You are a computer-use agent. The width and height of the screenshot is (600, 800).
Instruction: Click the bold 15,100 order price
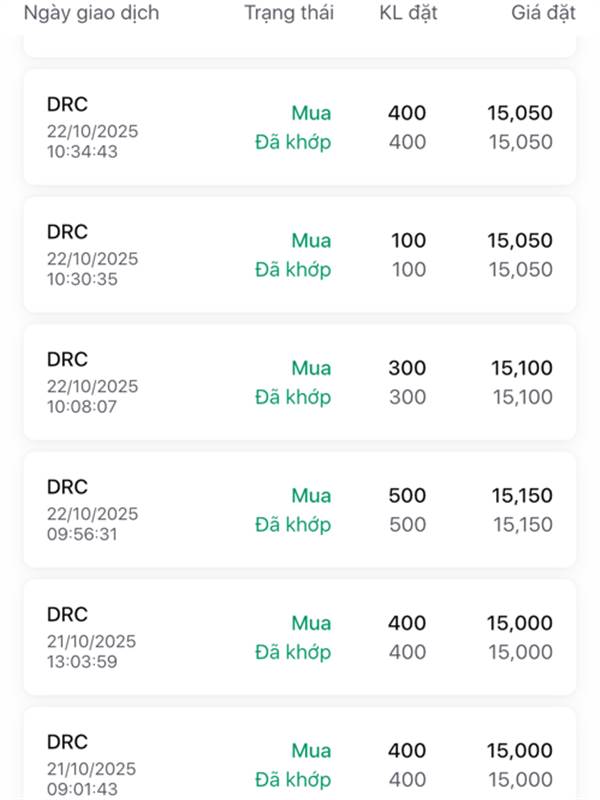coord(521,368)
